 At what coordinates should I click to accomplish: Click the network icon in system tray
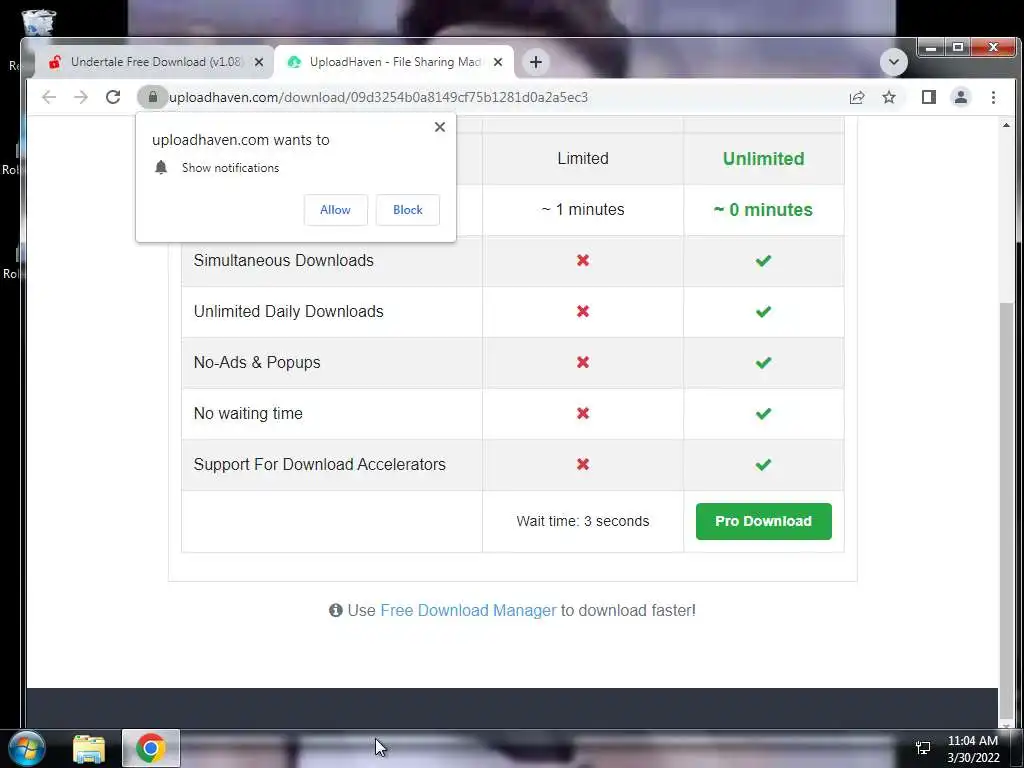tap(923, 748)
